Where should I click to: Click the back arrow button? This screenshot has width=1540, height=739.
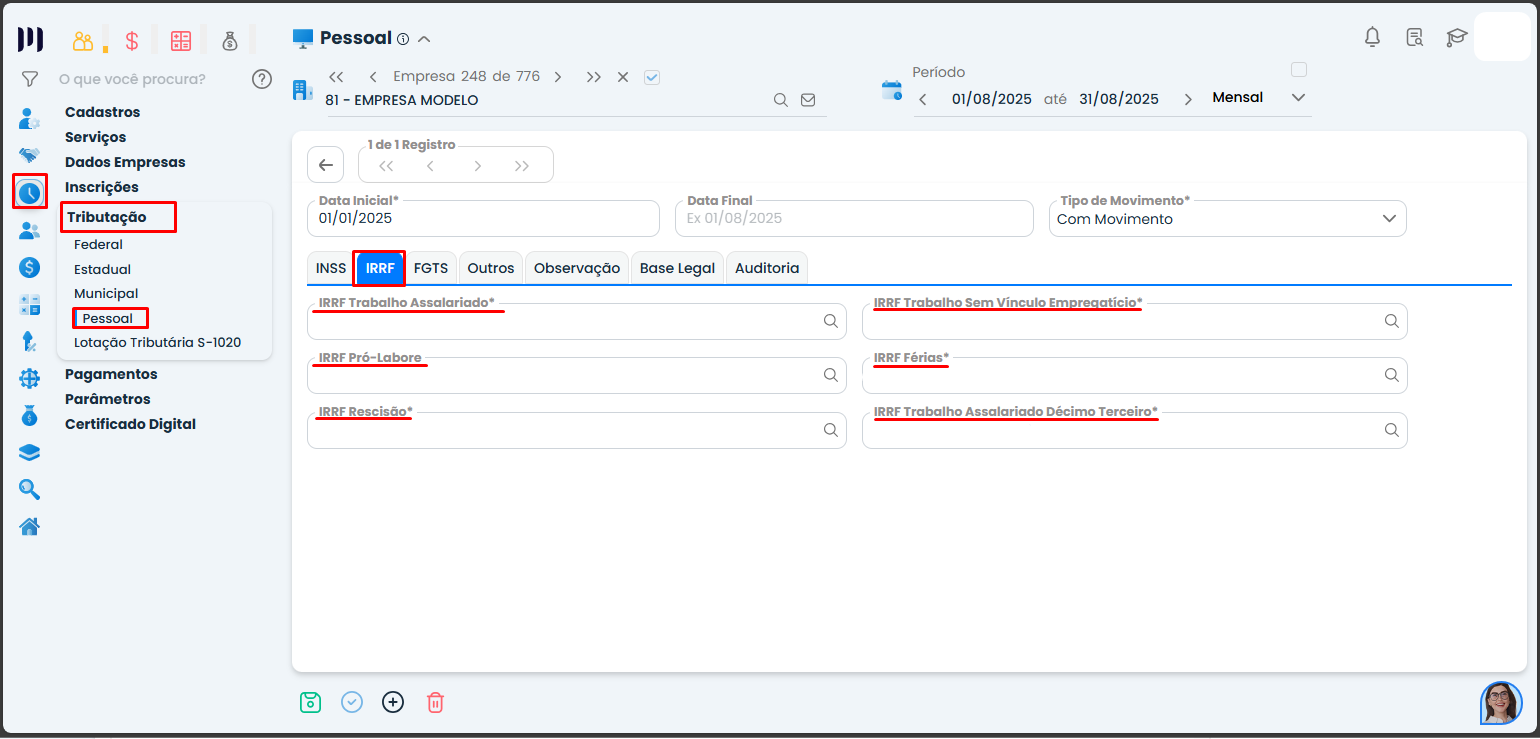[325, 165]
